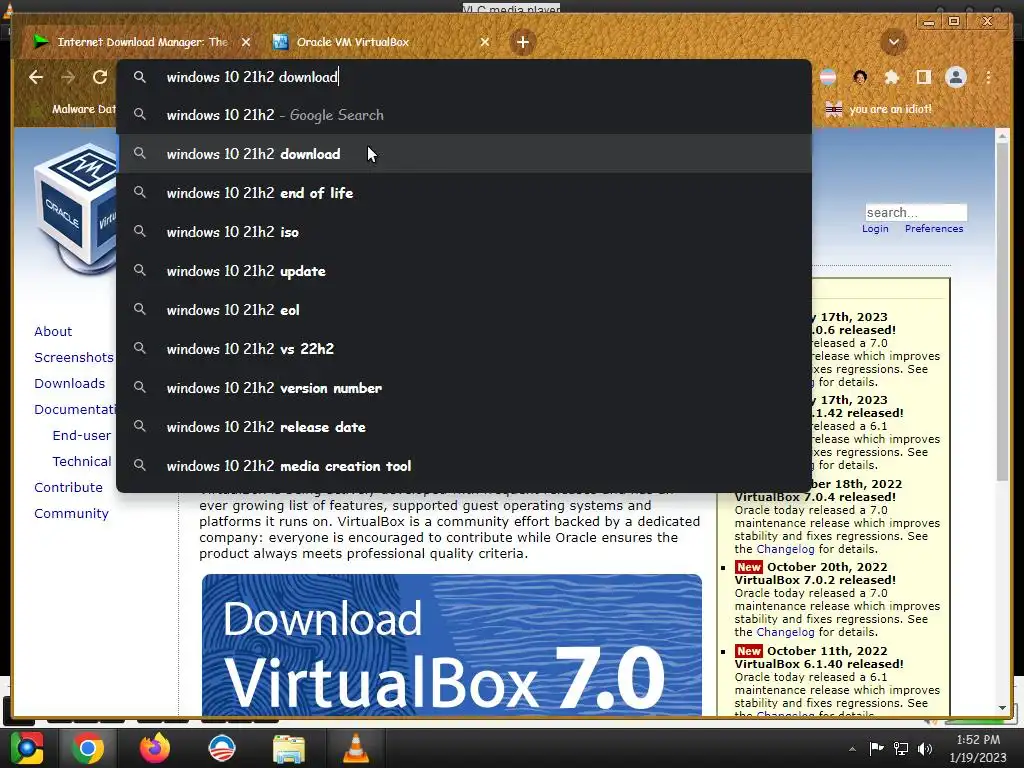The width and height of the screenshot is (1024, 768).
Task: Open the End-user docs link
Action: (x=82, y=436)
